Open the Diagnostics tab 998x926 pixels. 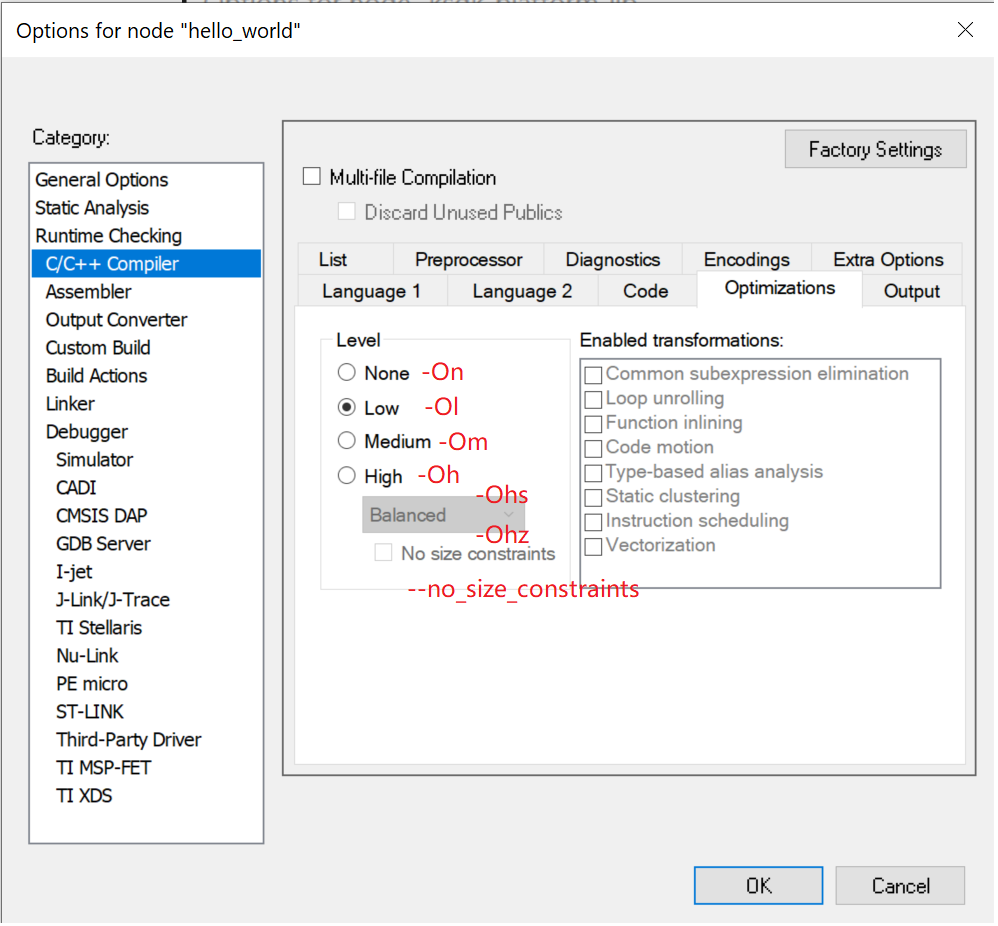point(612,260)
